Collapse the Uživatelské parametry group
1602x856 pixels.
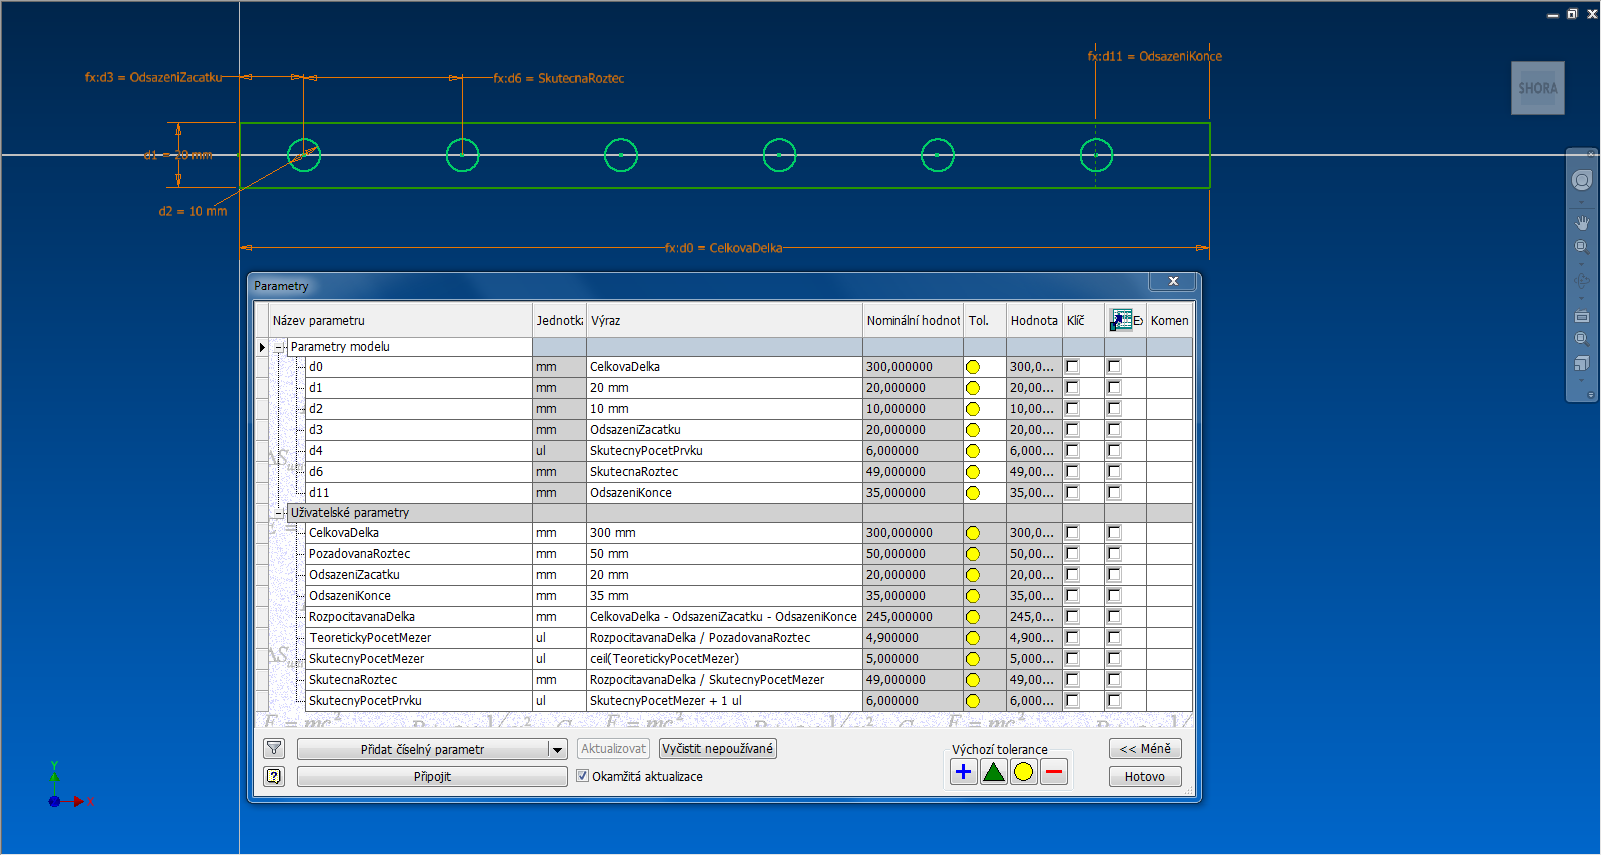[280, 513]
